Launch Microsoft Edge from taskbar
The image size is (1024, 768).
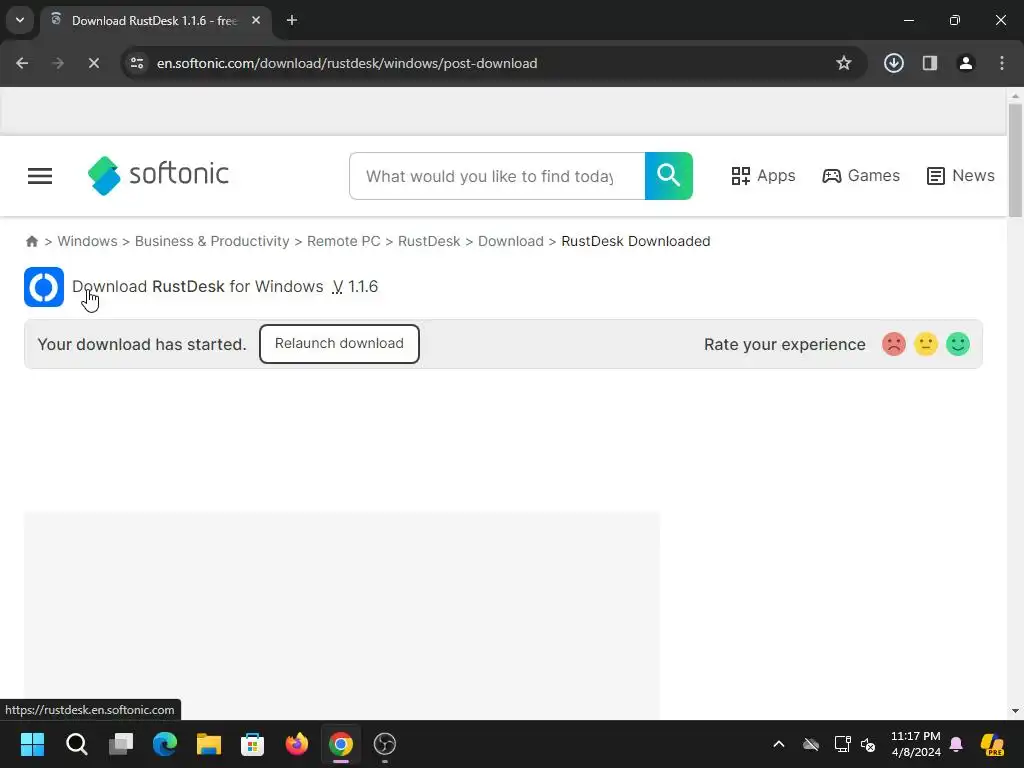[165, 744]
